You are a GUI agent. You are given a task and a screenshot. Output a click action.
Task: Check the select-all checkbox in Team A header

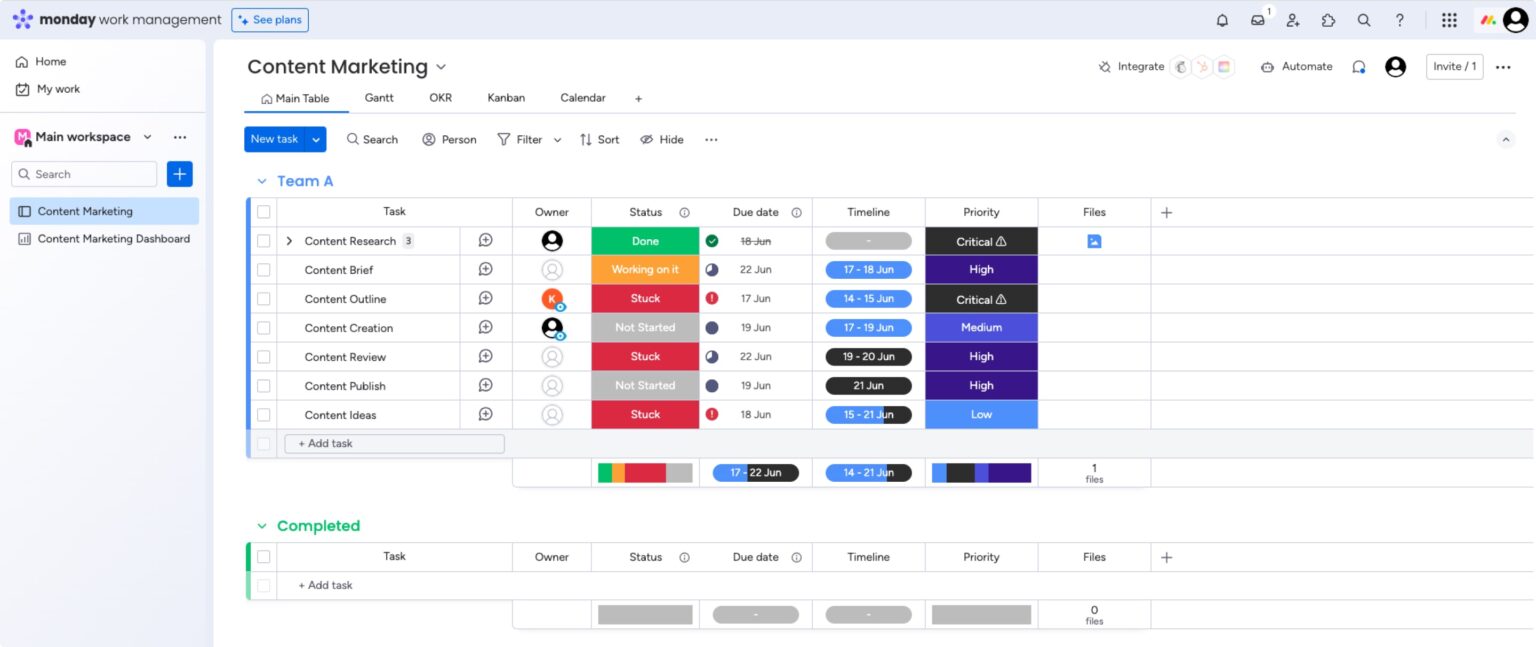264,211
